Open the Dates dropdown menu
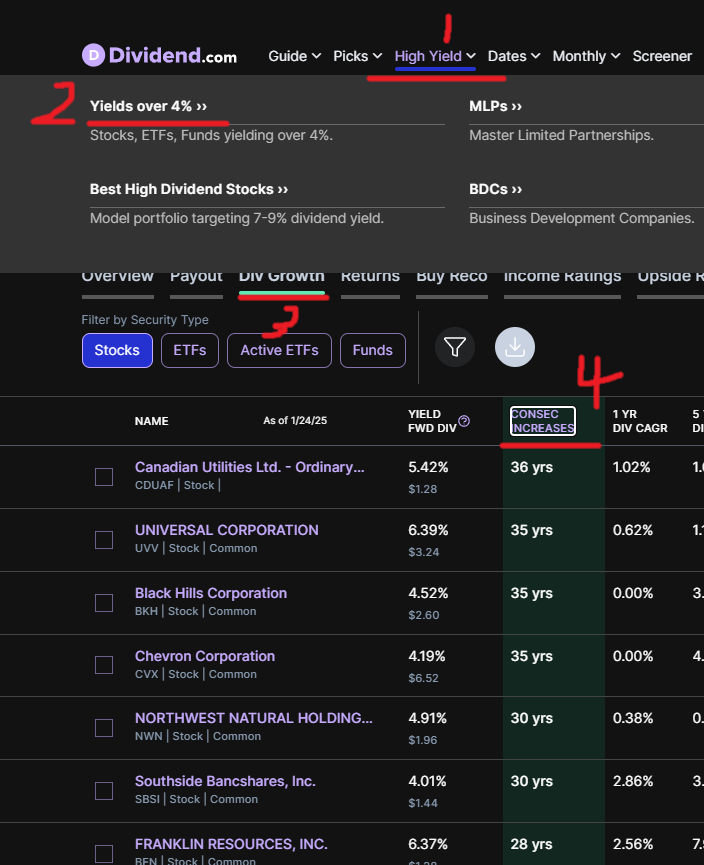The width and height of the screenshot is (704, 865). pyautogui.click(x=514, y=56)
